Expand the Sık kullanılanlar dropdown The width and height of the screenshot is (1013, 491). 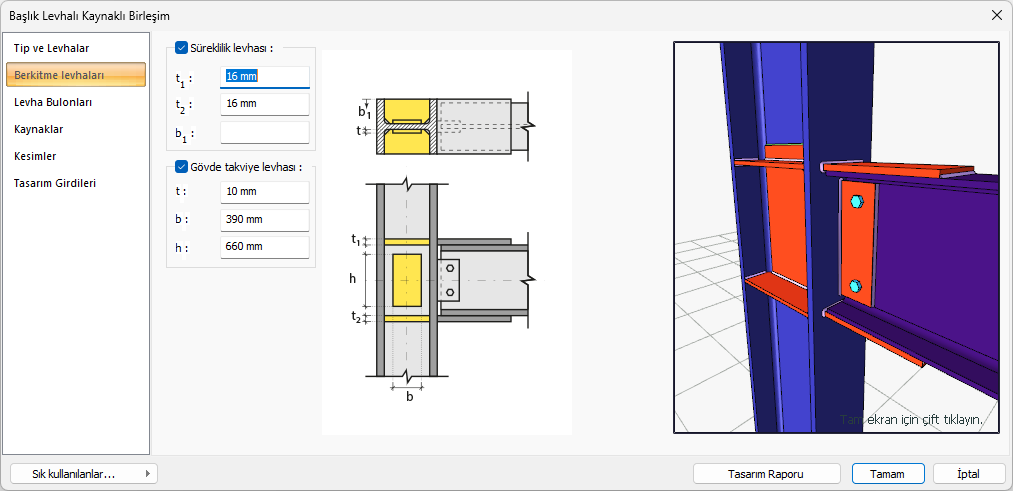[x=83, y=474]
